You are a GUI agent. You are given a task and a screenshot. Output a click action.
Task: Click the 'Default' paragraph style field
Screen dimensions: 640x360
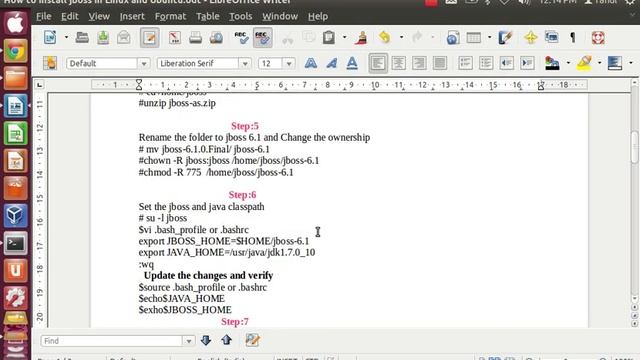[102, 64]
